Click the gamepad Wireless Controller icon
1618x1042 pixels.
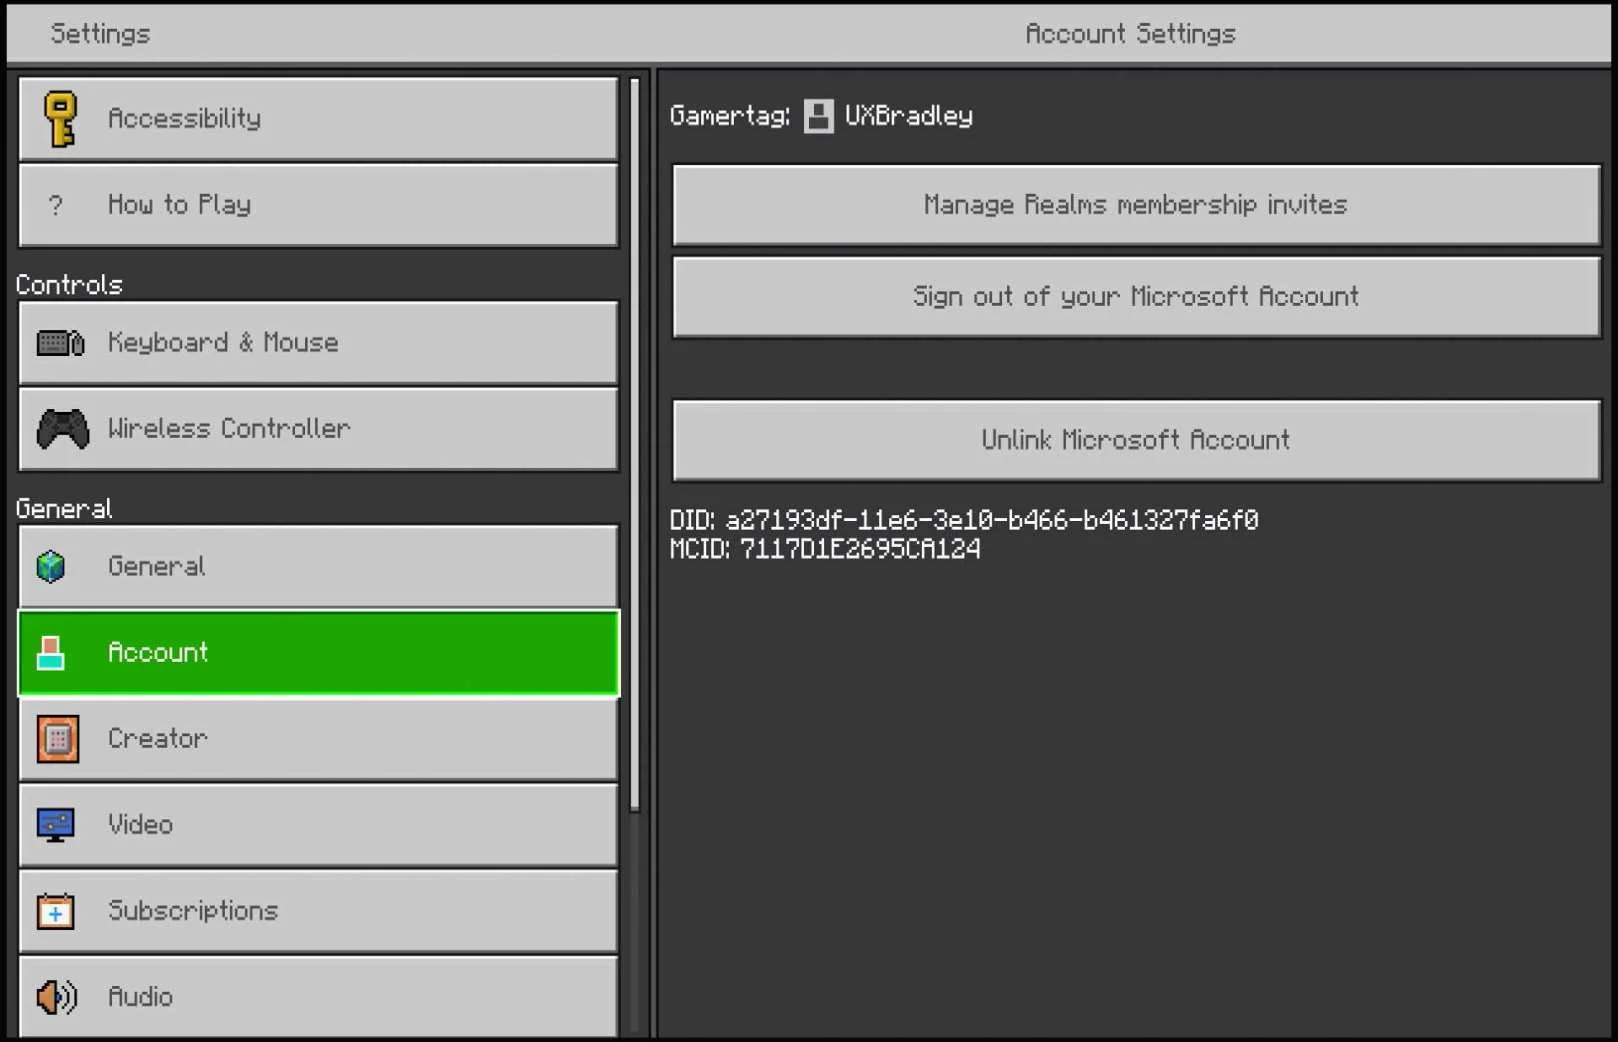pos(62,429)
